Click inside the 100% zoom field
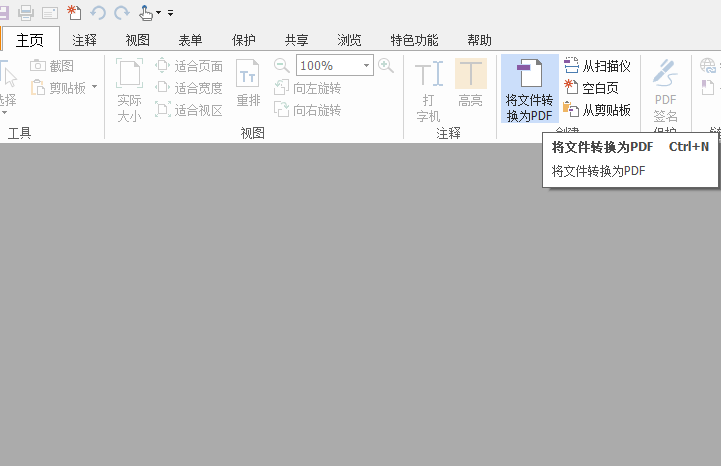721x466 pixels. [x=328, y=65]
